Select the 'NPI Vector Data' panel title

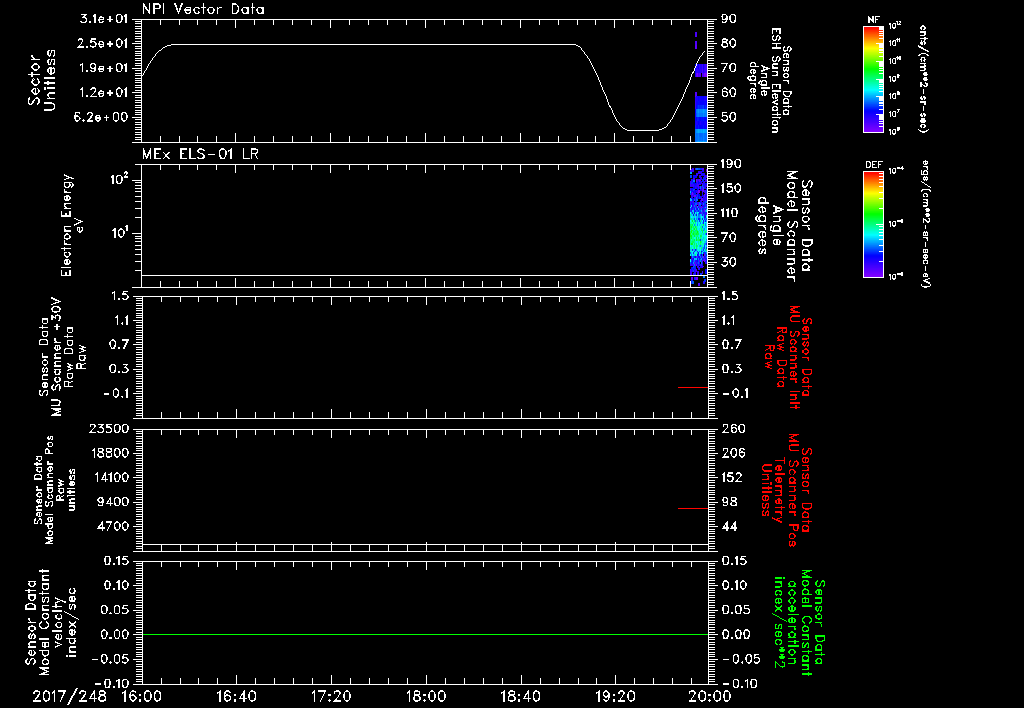(x=203, y=9)
